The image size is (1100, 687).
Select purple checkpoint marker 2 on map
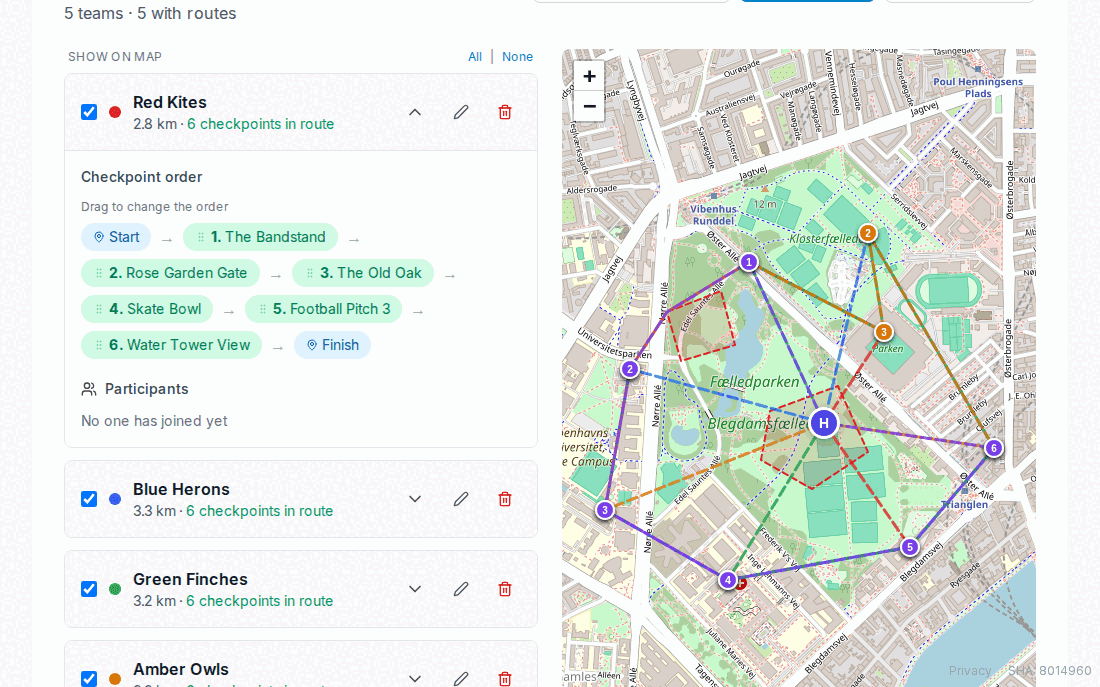[630, 369]
